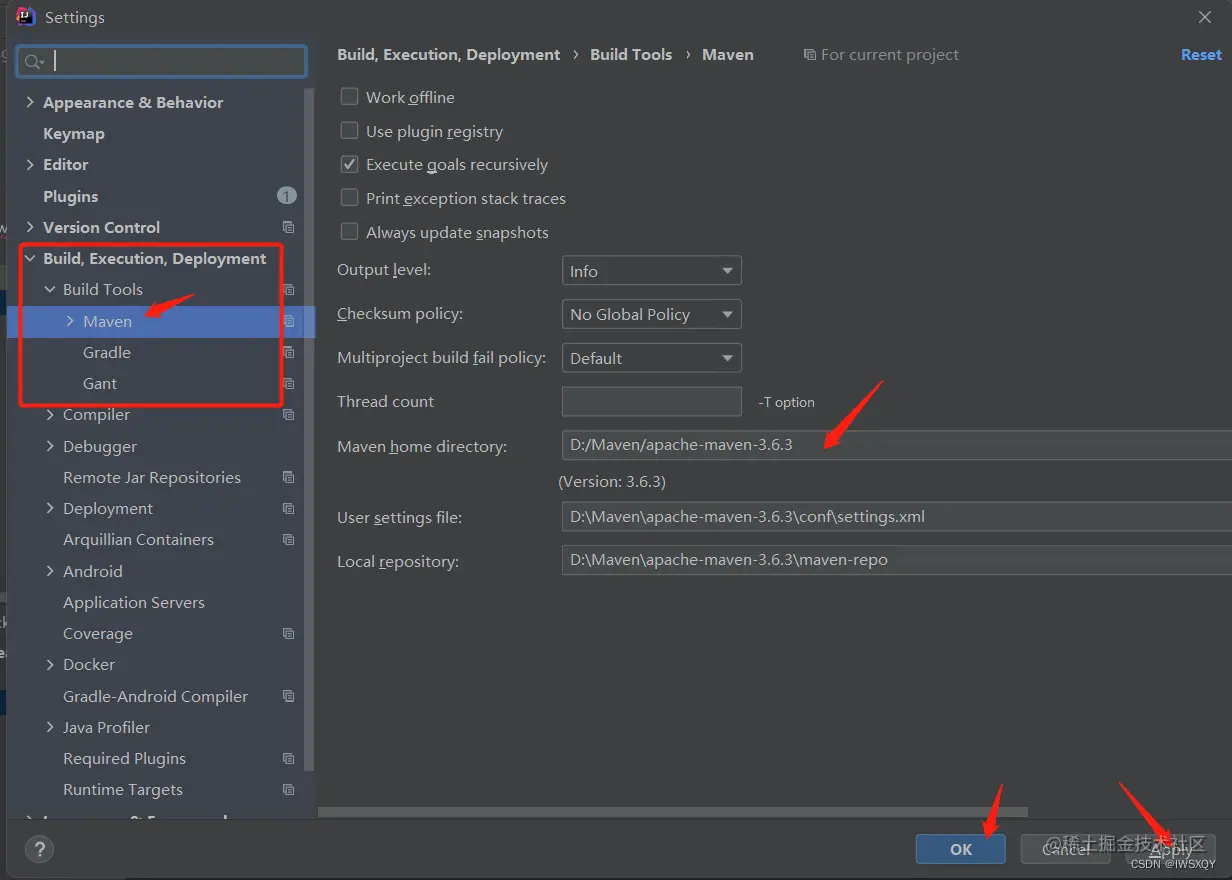This screenshot has width=1232, height=880.
Task: Expand the Maven node chevron
Action: pos(70,321)
